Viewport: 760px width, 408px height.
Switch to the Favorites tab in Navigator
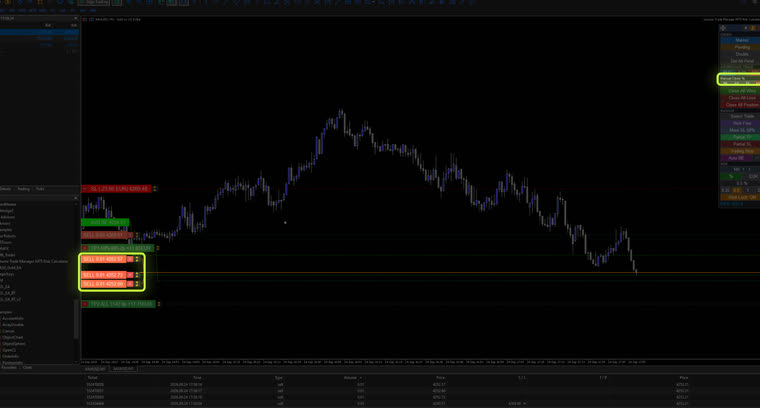(x=9, y=367)
